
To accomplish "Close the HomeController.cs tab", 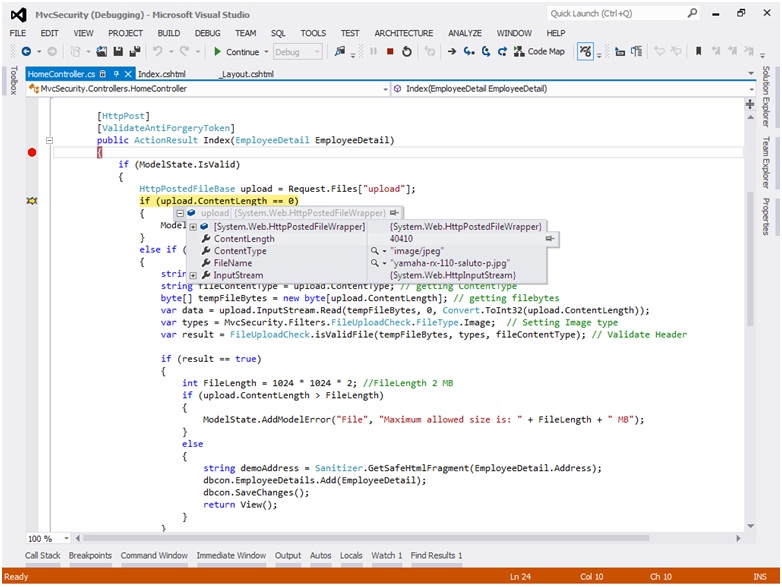I will 128,74.
